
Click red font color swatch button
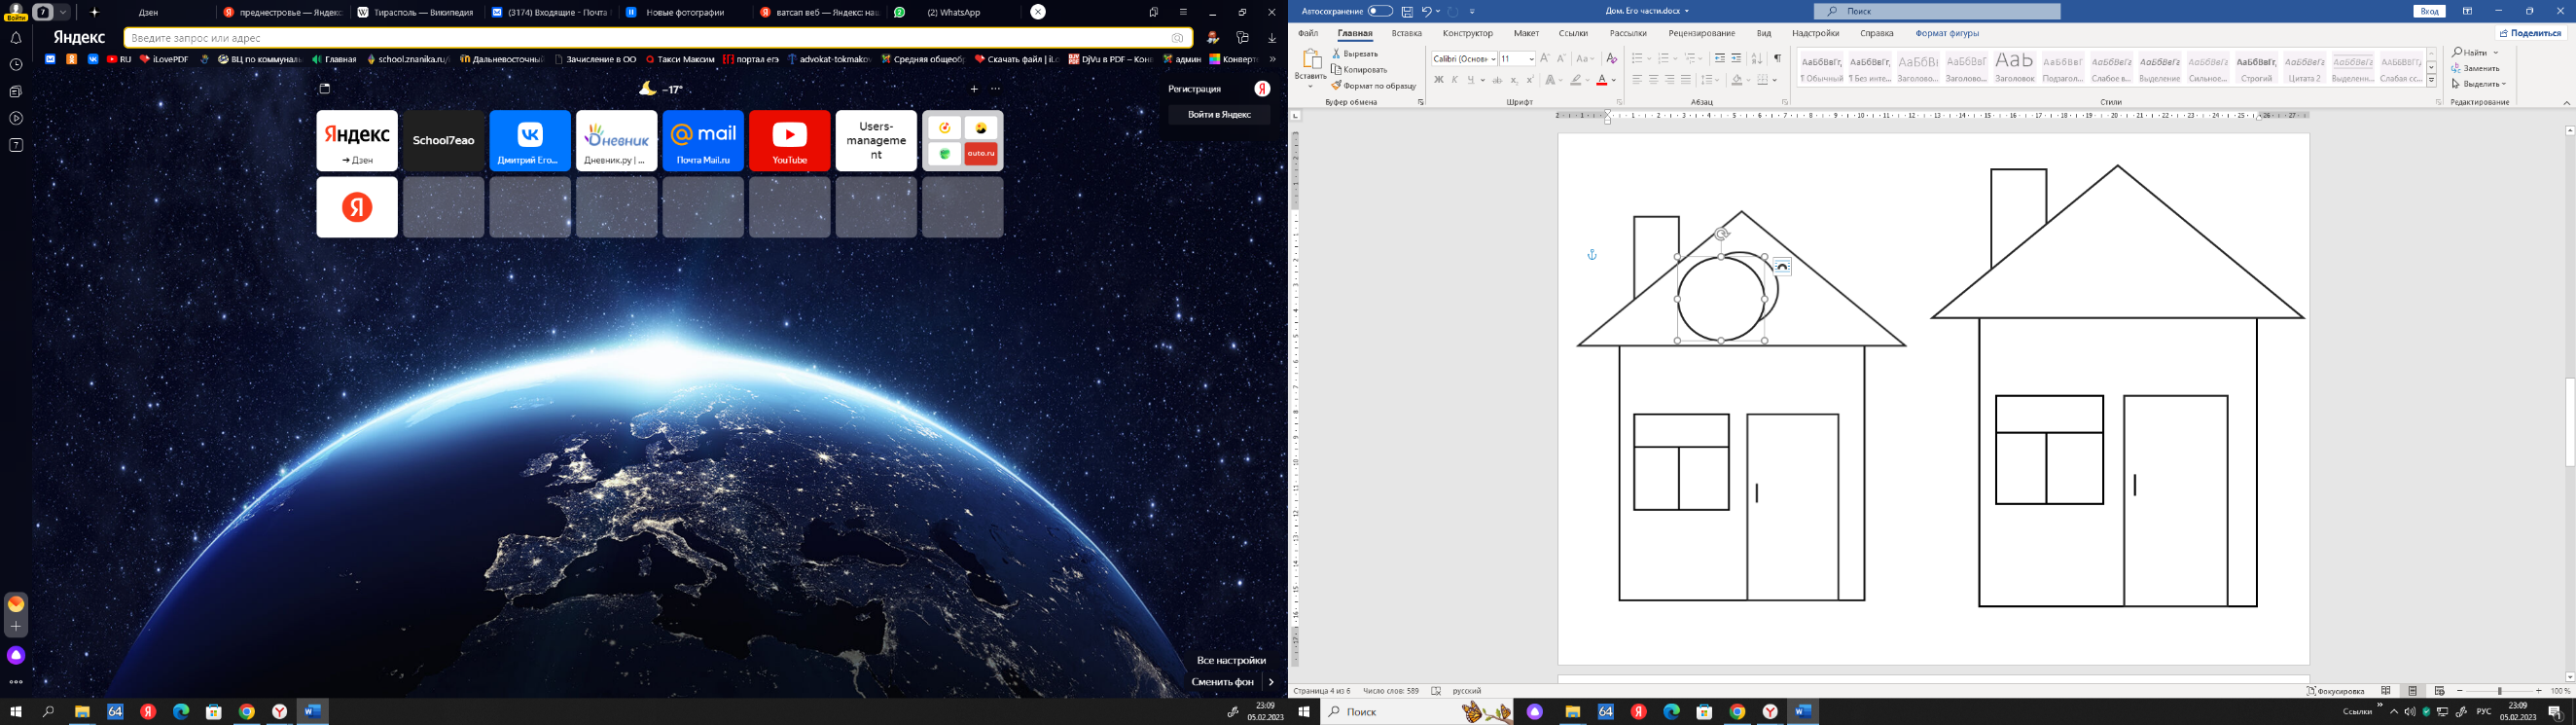1602,80
